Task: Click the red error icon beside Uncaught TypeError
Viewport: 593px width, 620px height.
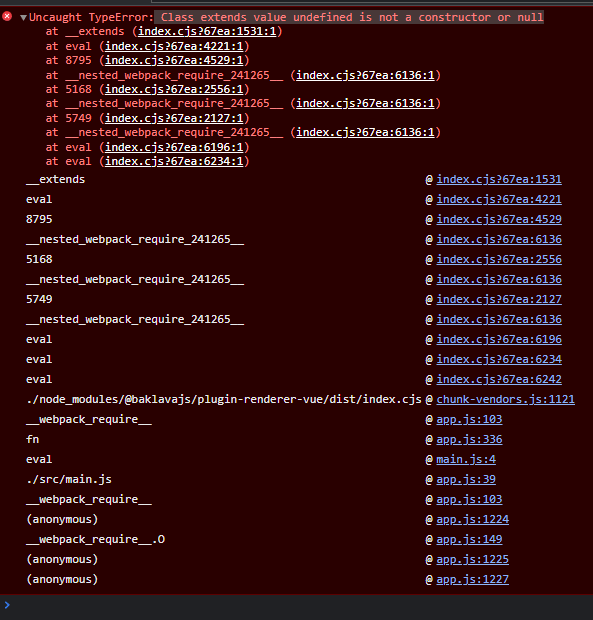Action: point(7,16)
